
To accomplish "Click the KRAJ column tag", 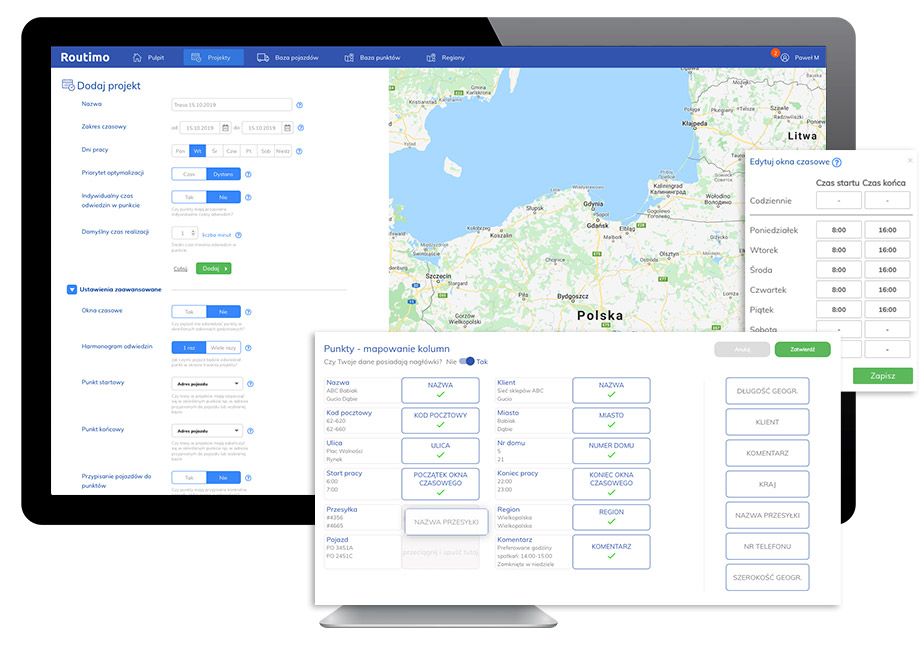I will [767, 484].
